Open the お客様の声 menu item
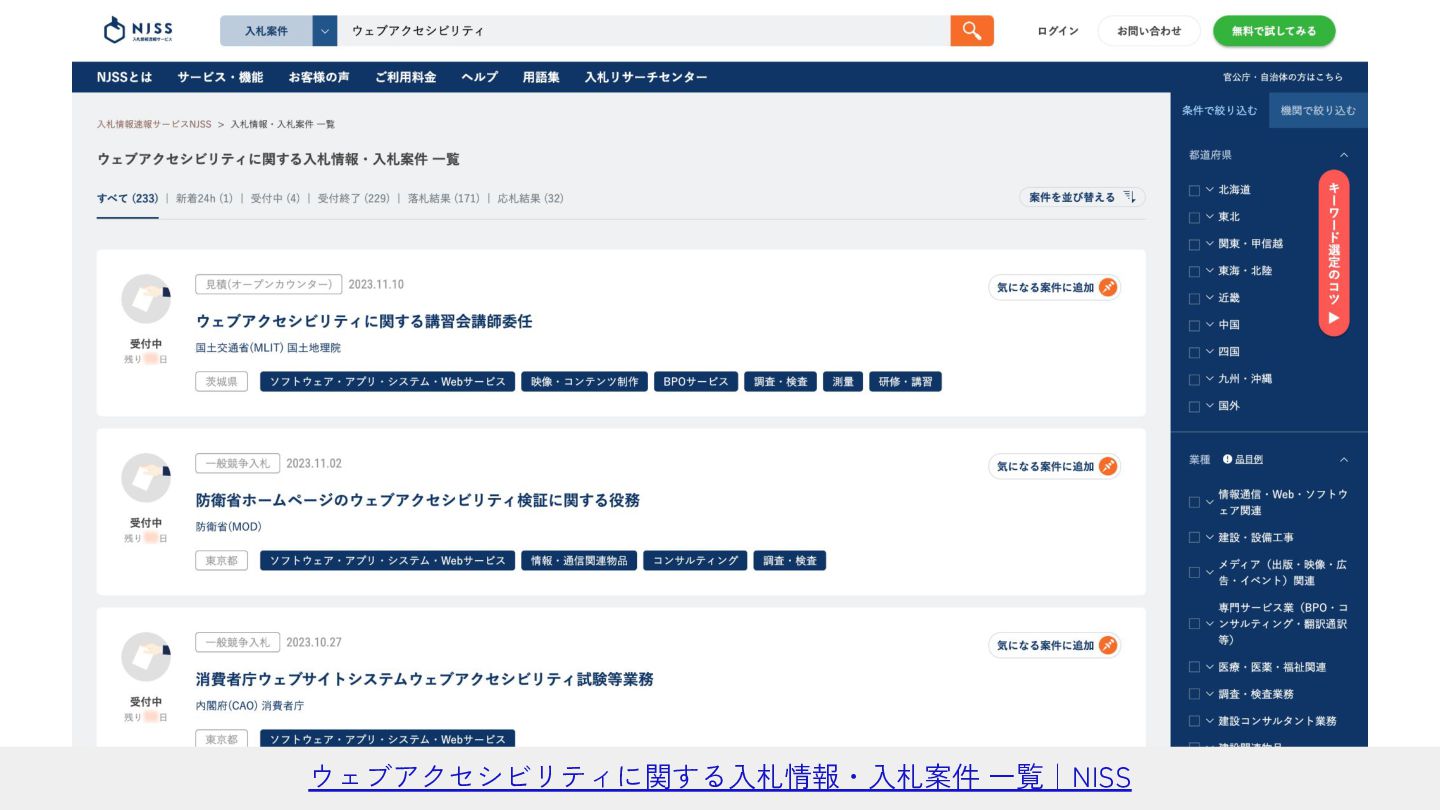The height and width of the screenshot is (810, 1440). point(319,77)
